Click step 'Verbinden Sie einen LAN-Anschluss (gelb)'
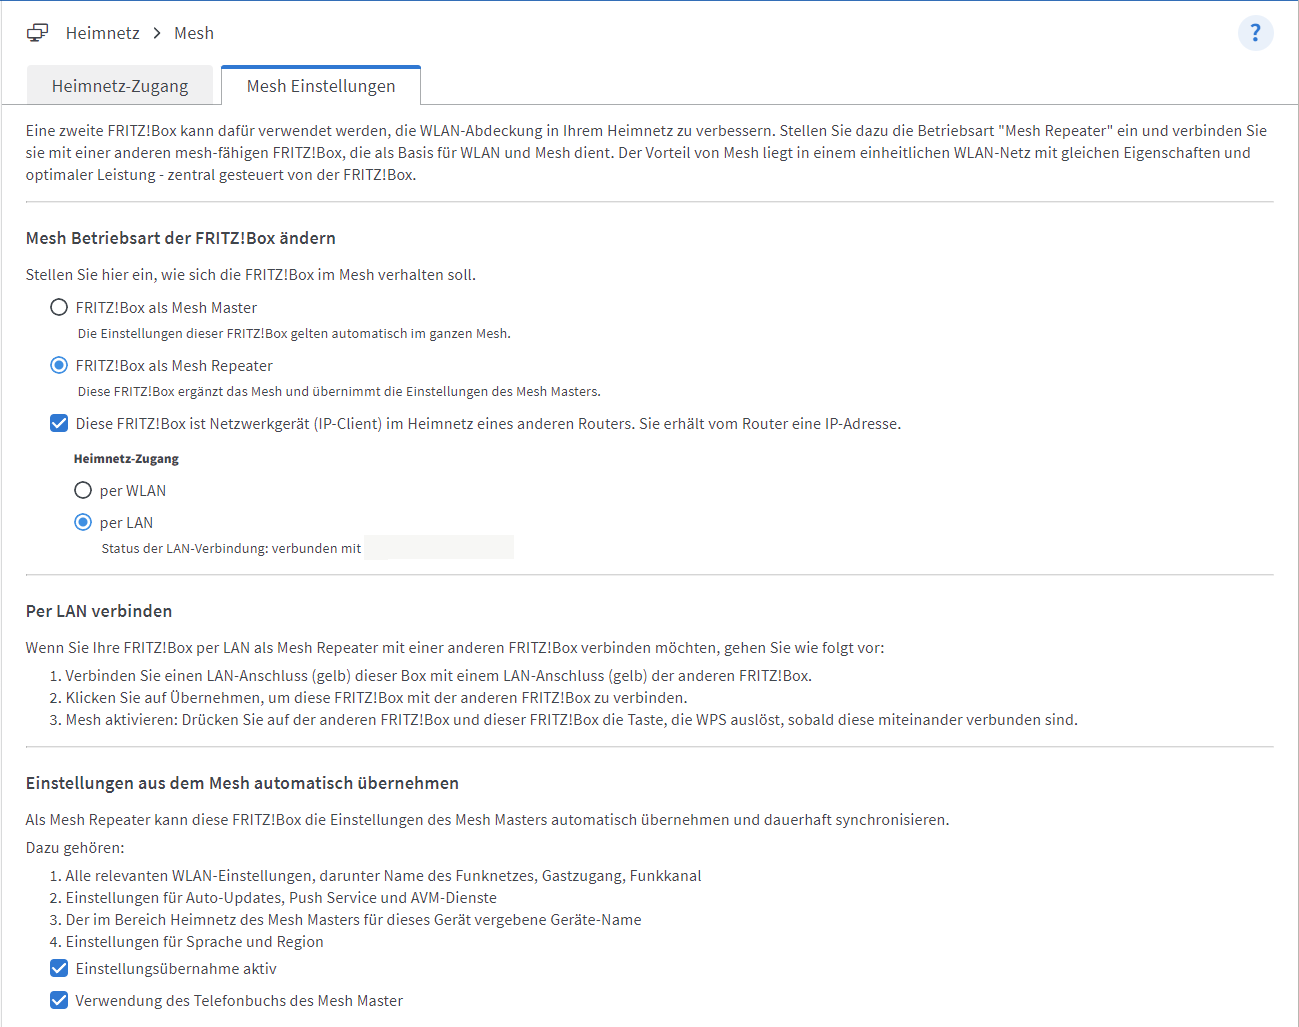 coord(439,676)
